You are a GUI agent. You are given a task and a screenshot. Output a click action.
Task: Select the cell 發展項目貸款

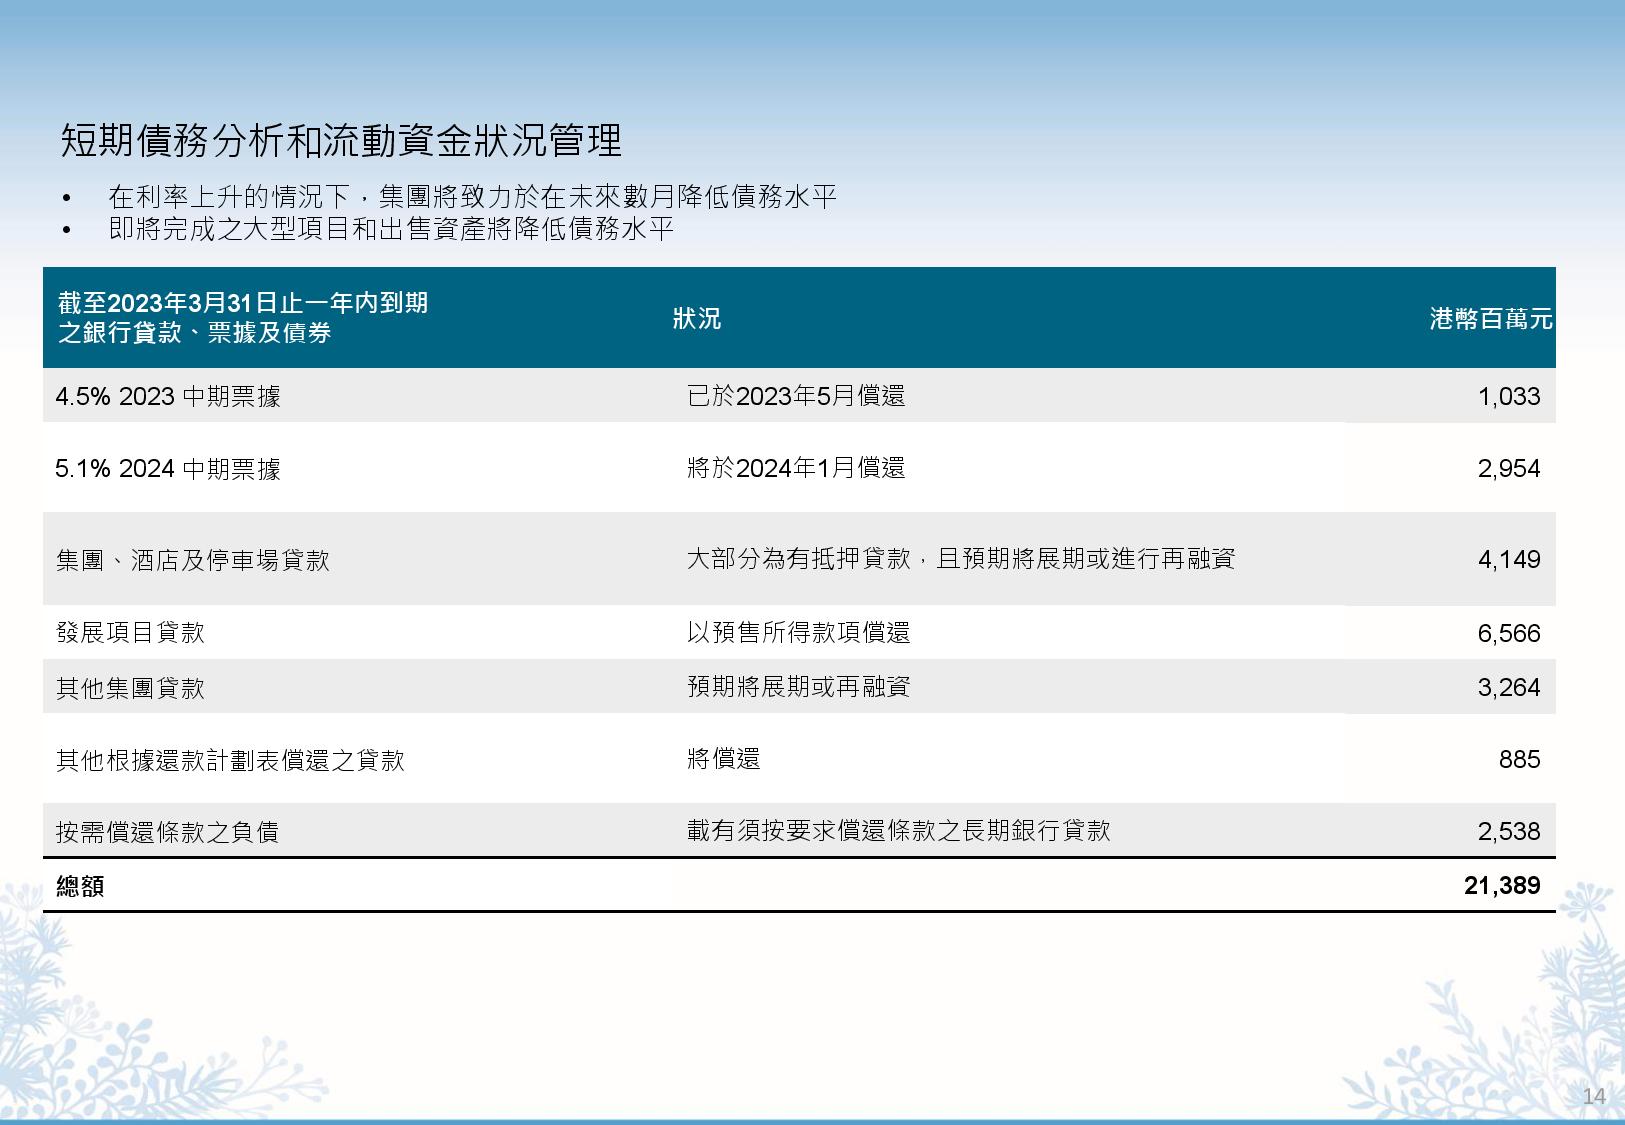click(x=130, y=632)
